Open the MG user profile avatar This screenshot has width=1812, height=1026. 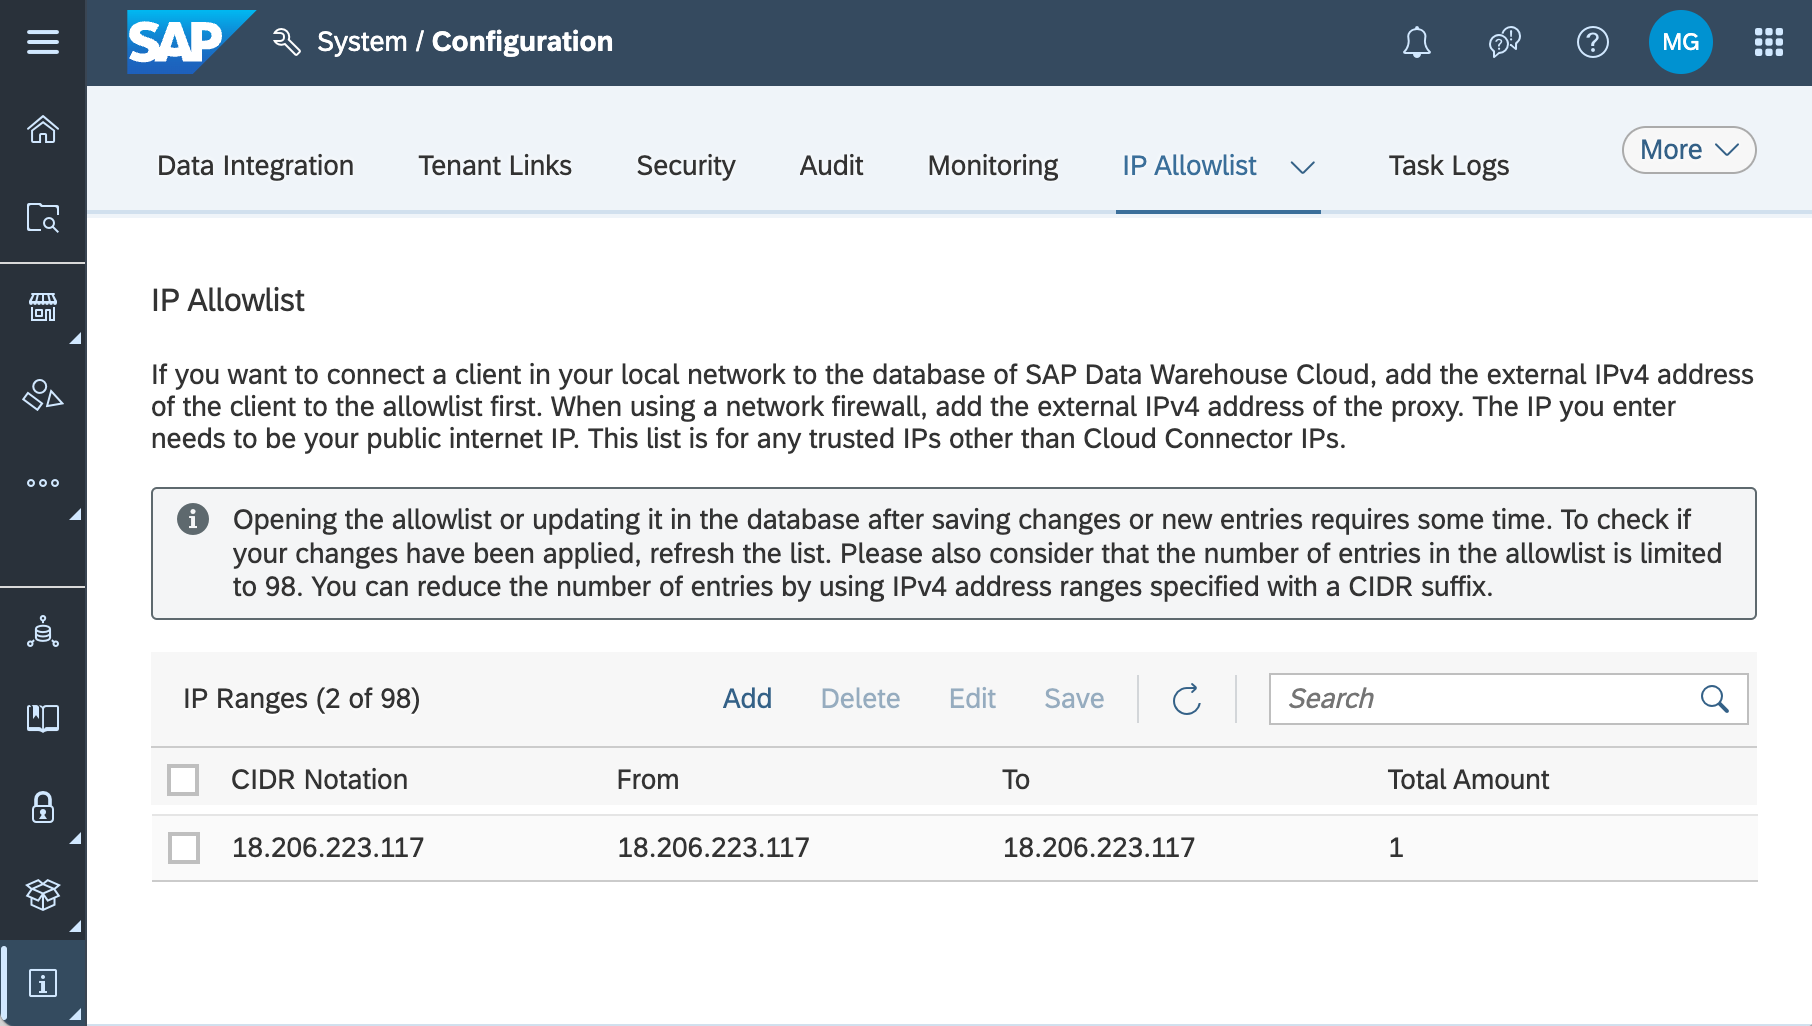tap(1680, 42)
